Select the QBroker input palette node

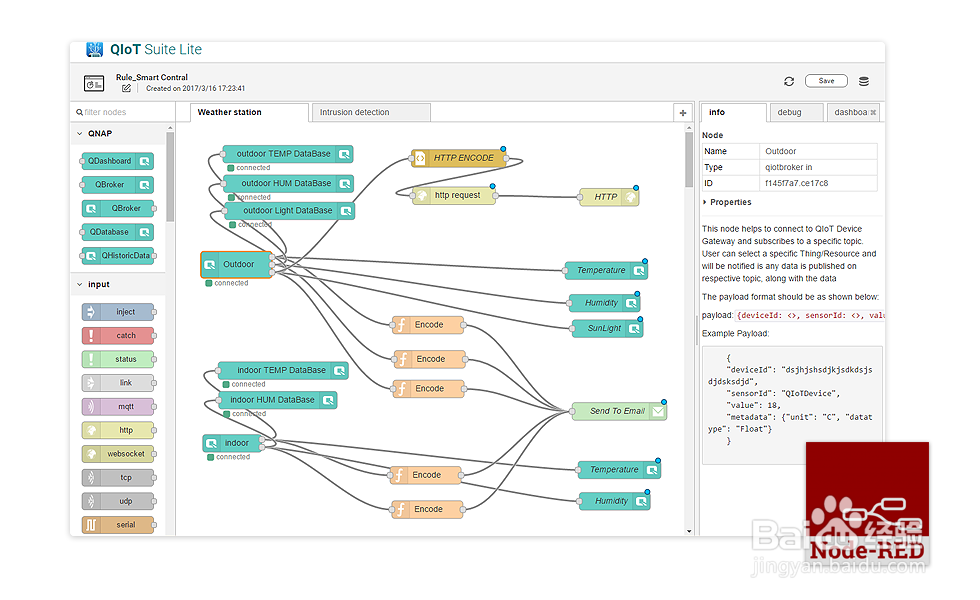[x=118, y=209]
